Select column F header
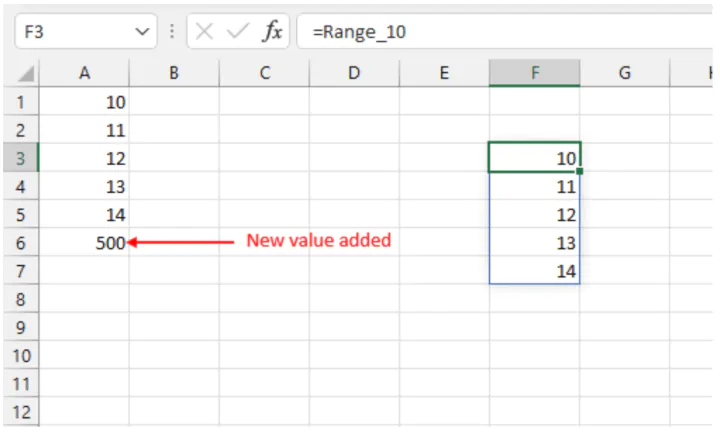The image size is (720, 433). (x=534, y=73)
